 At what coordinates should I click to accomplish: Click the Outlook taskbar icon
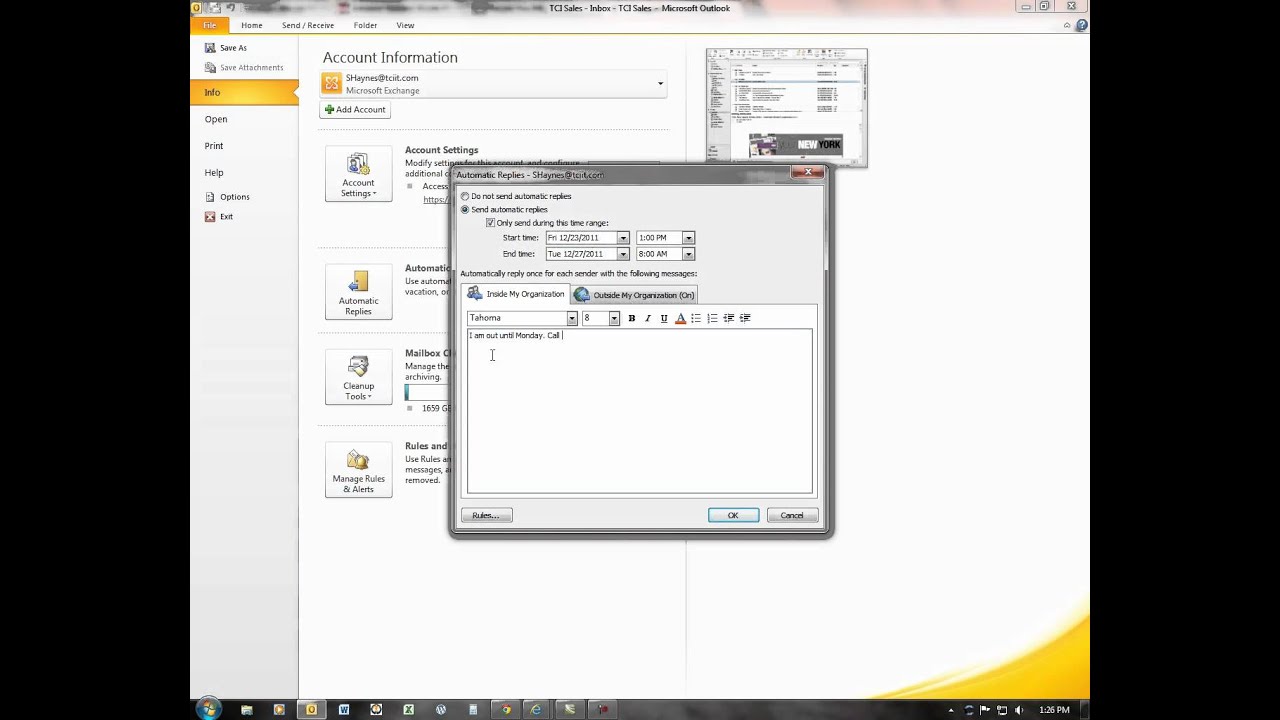311,710
